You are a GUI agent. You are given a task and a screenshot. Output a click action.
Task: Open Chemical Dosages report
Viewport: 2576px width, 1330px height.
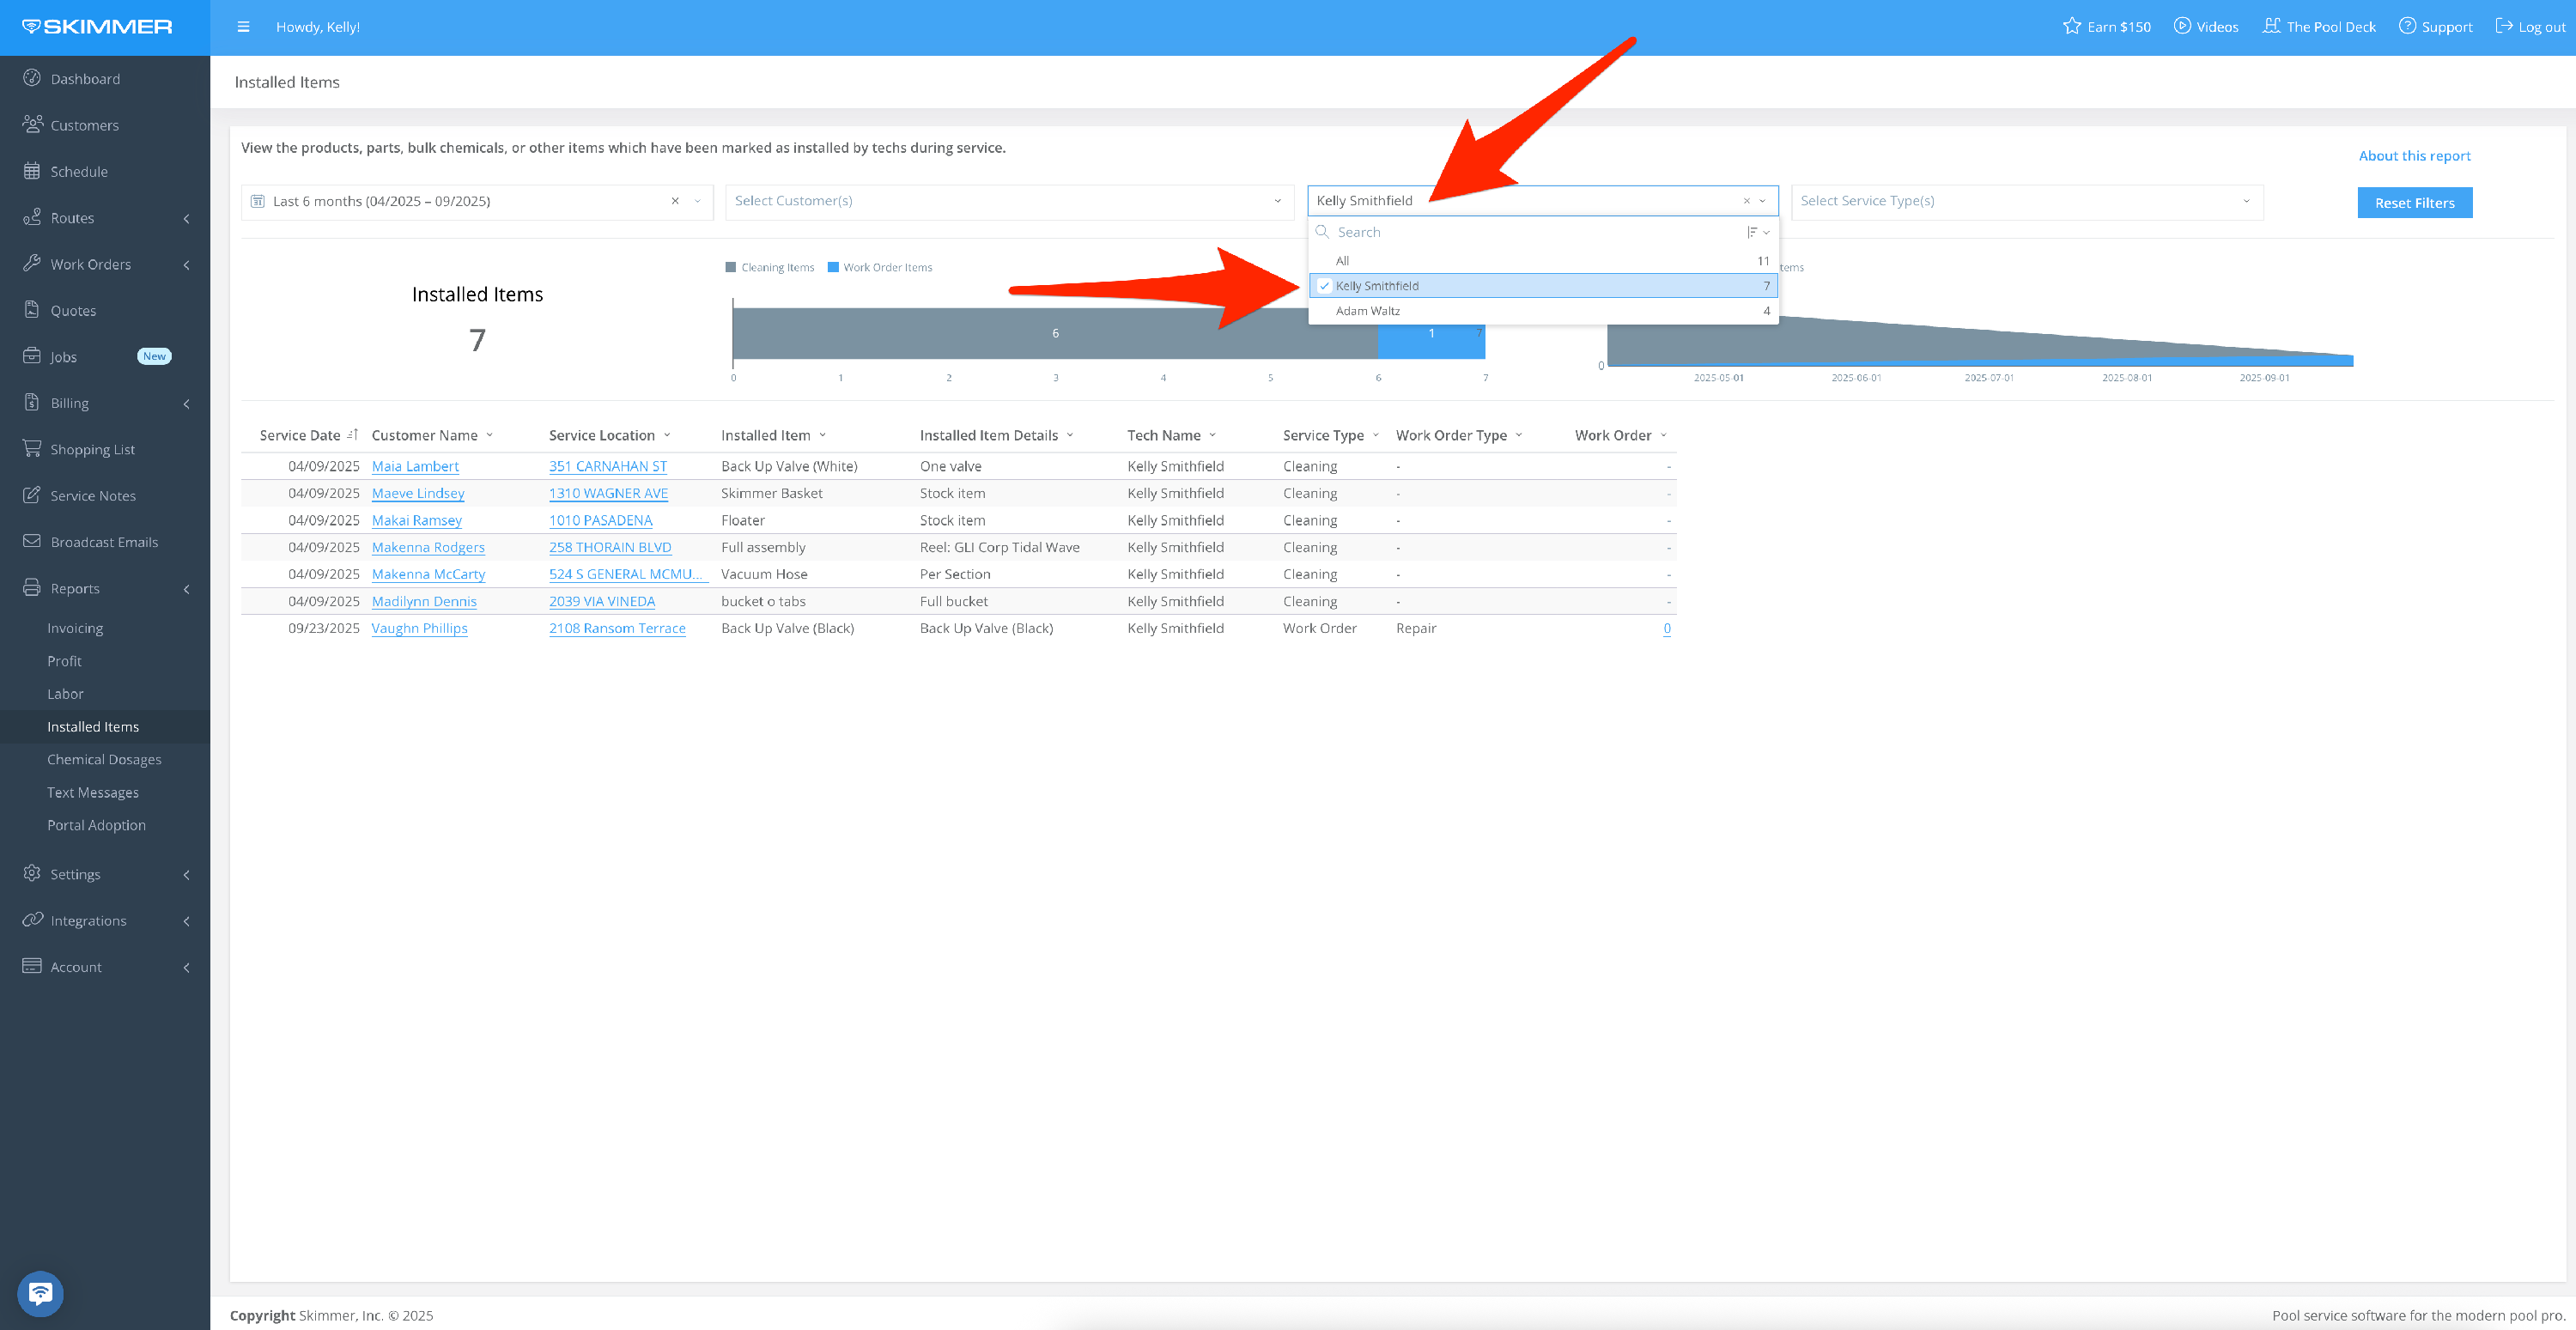point(104,759)
